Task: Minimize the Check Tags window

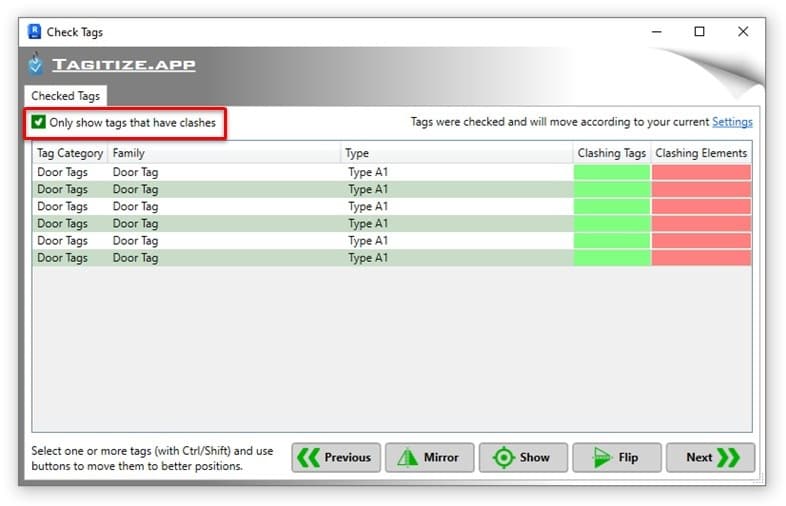Action: [656, 32]
